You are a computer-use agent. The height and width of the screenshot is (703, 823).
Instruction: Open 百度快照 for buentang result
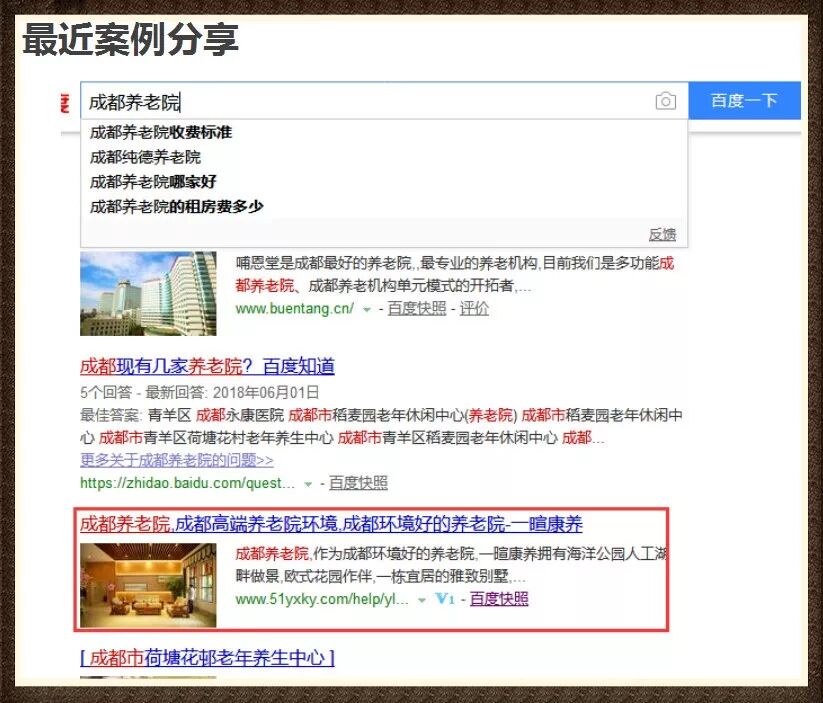[x=417, y=308]
